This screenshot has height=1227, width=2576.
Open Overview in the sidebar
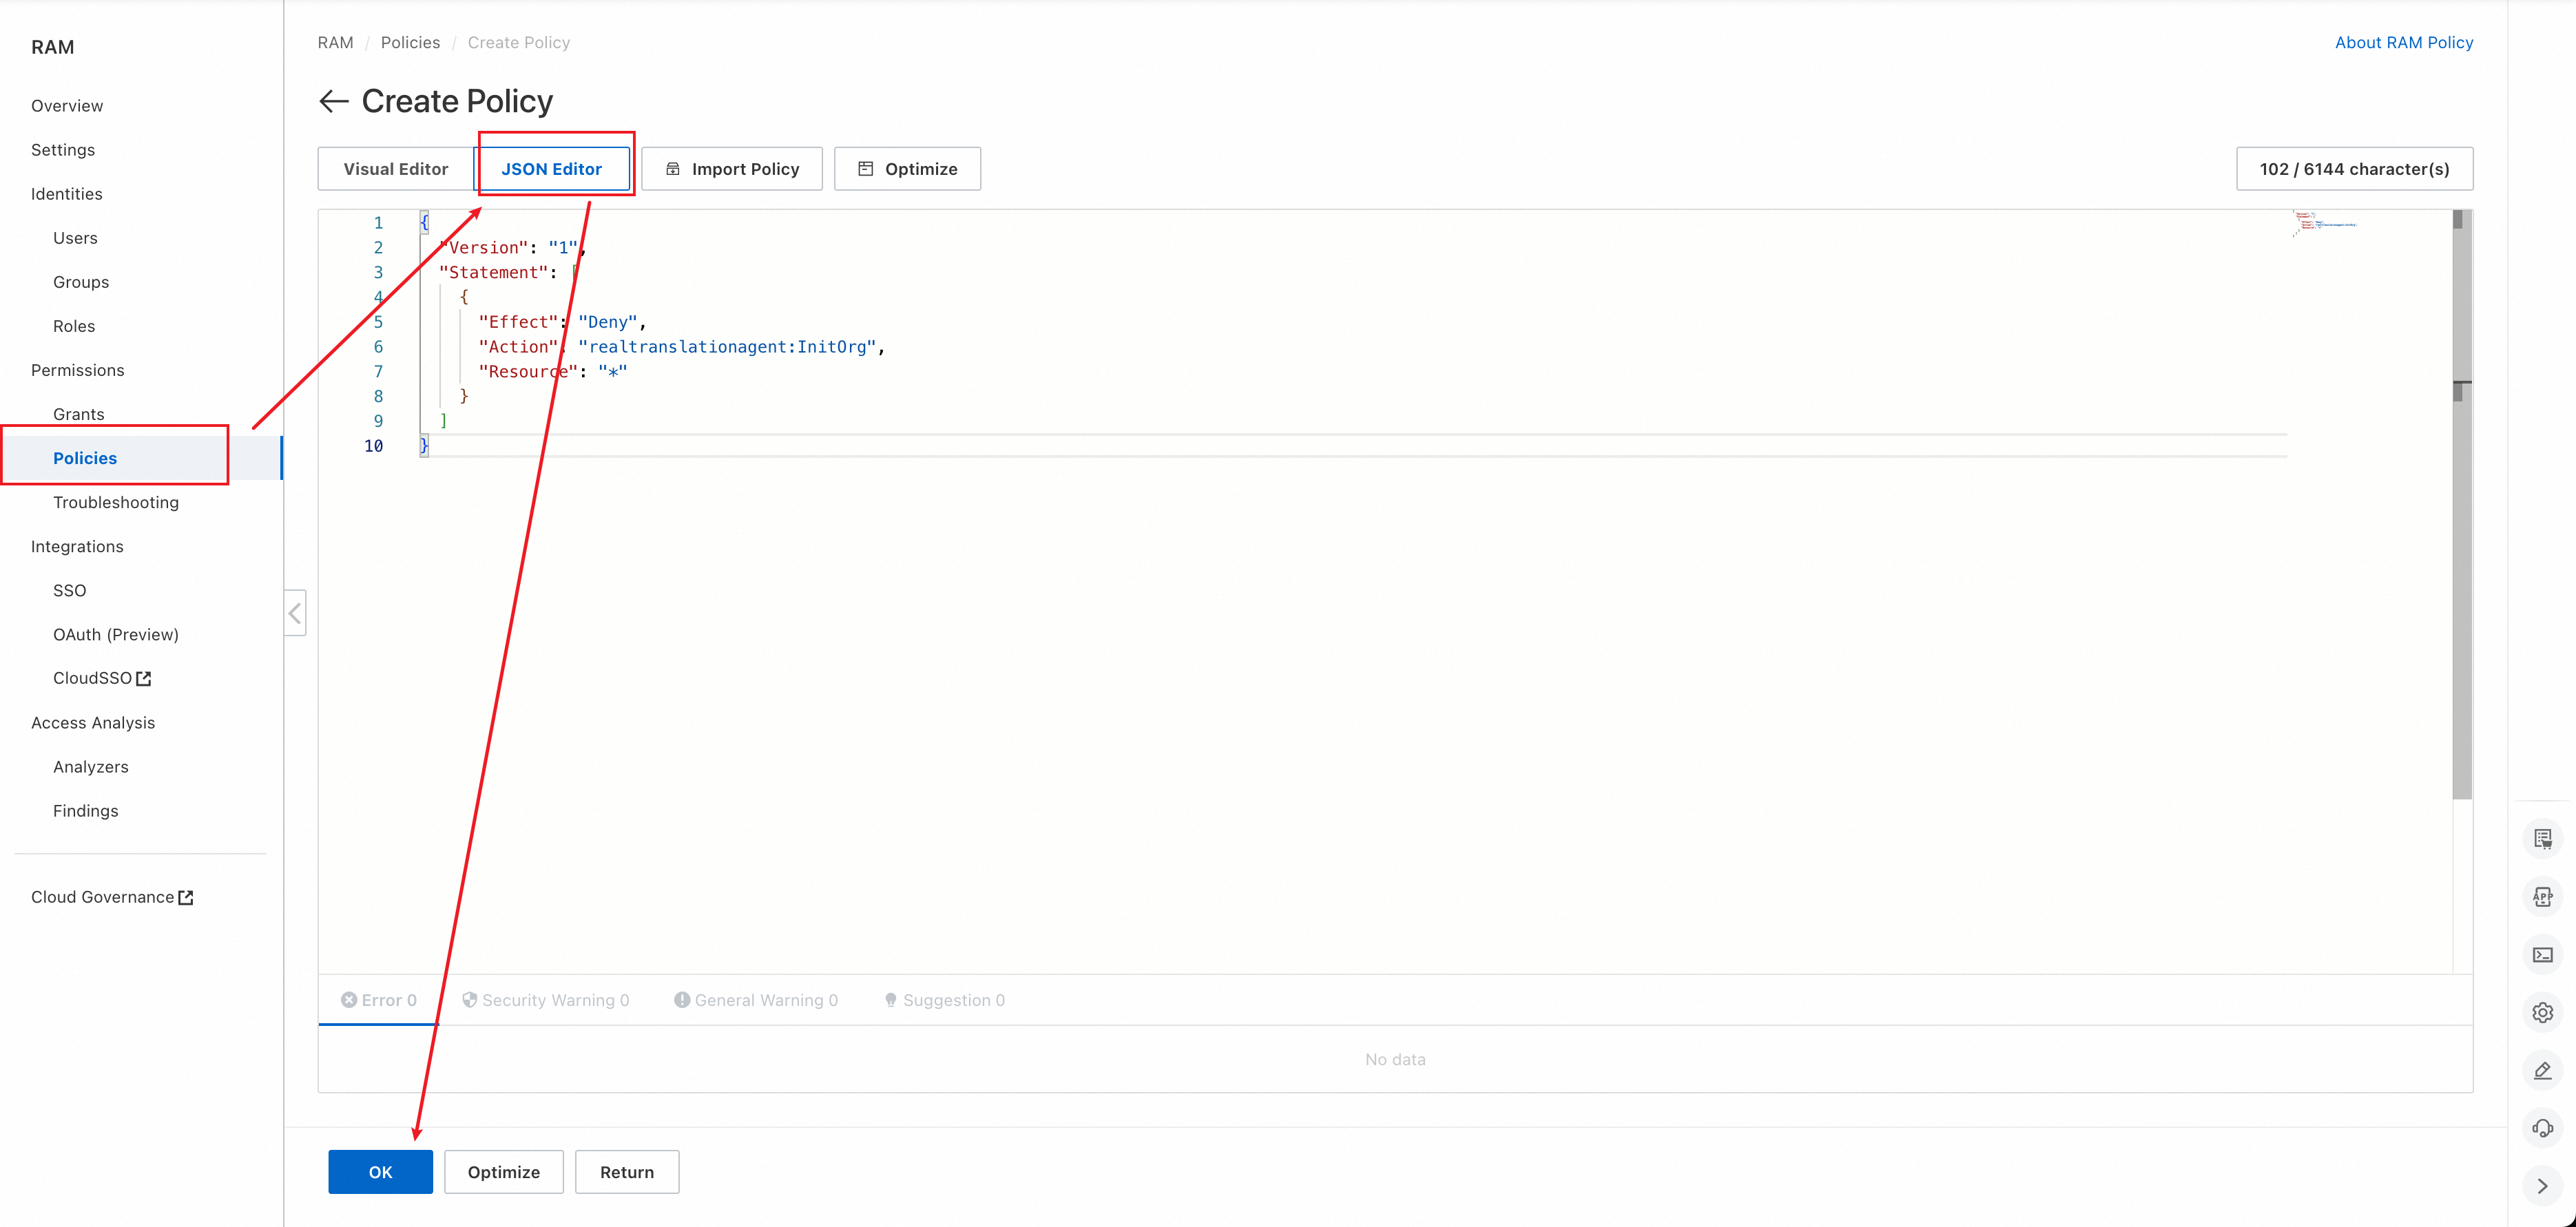click(67, 106)
